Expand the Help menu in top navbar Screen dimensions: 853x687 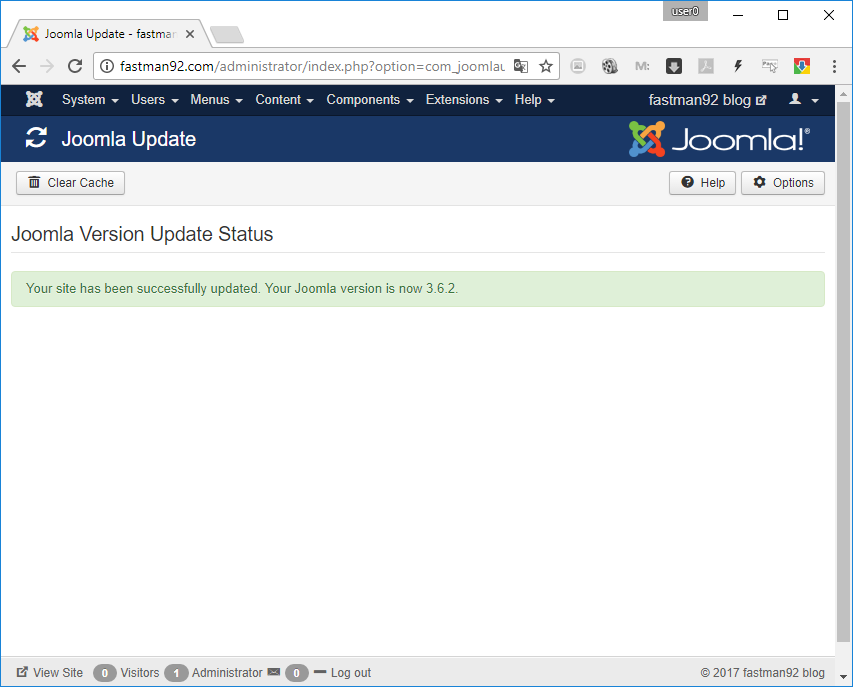535,100
